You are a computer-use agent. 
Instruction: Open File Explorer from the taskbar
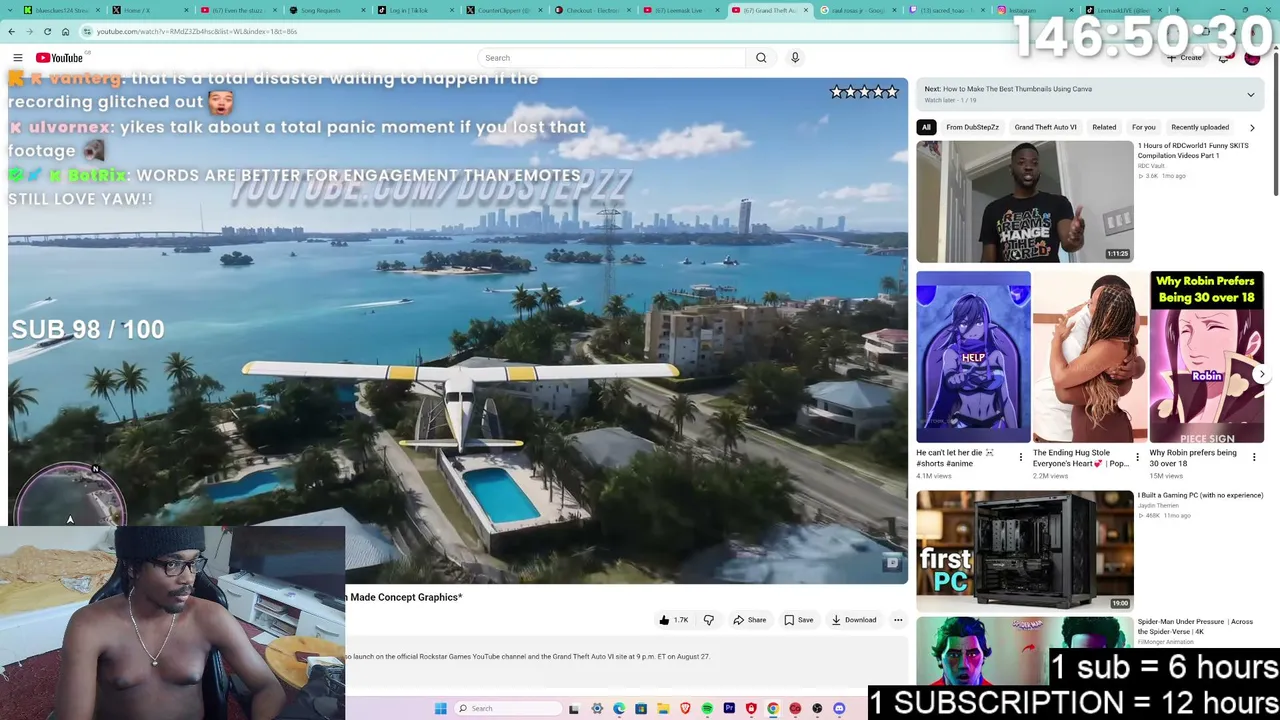click(663, 709)
